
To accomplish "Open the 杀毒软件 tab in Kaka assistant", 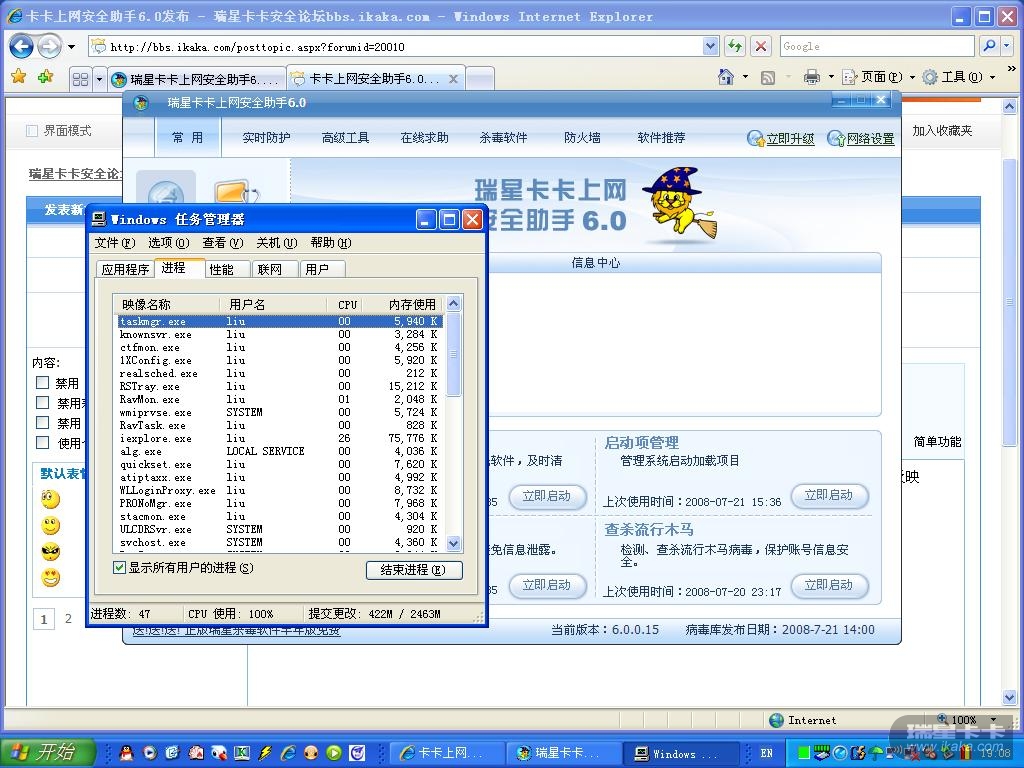I will pos(503,138).
